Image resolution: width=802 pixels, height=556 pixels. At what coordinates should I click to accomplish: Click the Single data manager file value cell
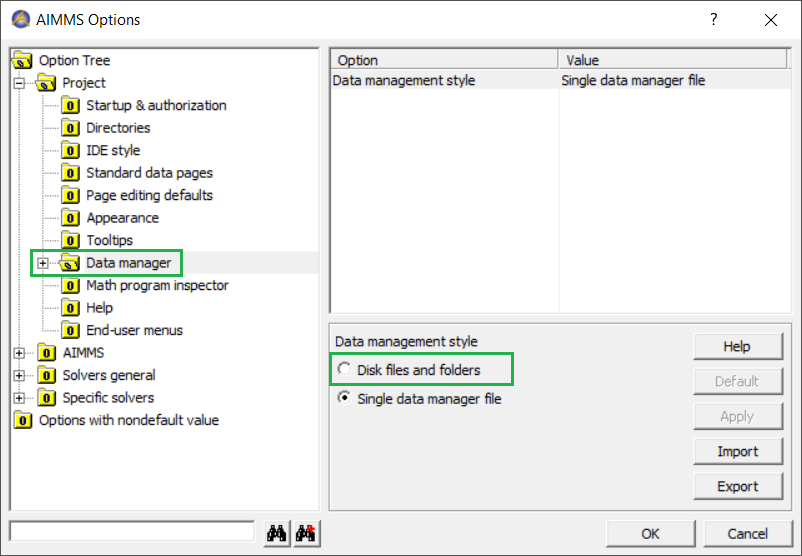pyautogui.click(x=633, y=80)
